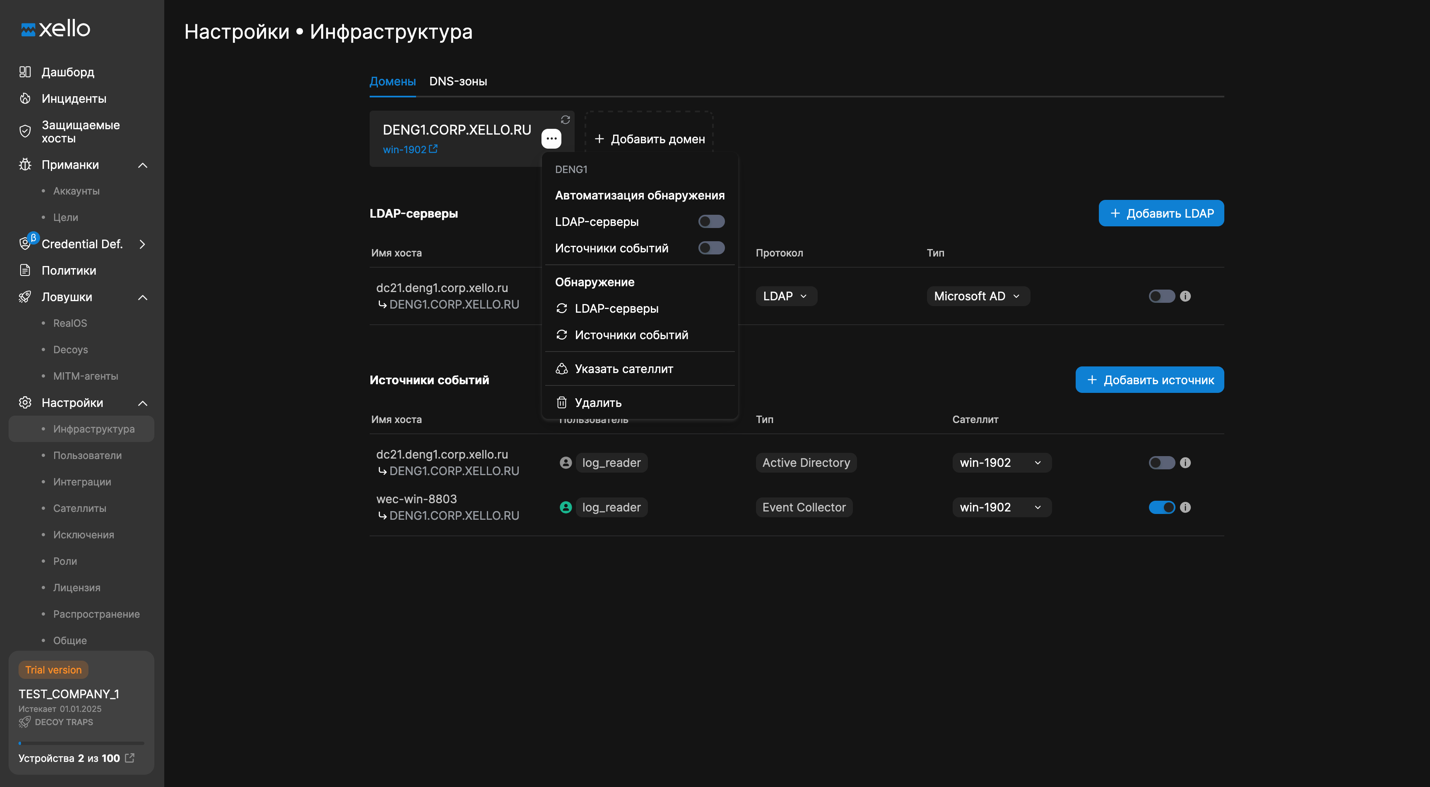The height and width of the screenshot is (787, 1430).
Task: Click info icon for wec-win-8803 source
Action: click(1185, 508)
